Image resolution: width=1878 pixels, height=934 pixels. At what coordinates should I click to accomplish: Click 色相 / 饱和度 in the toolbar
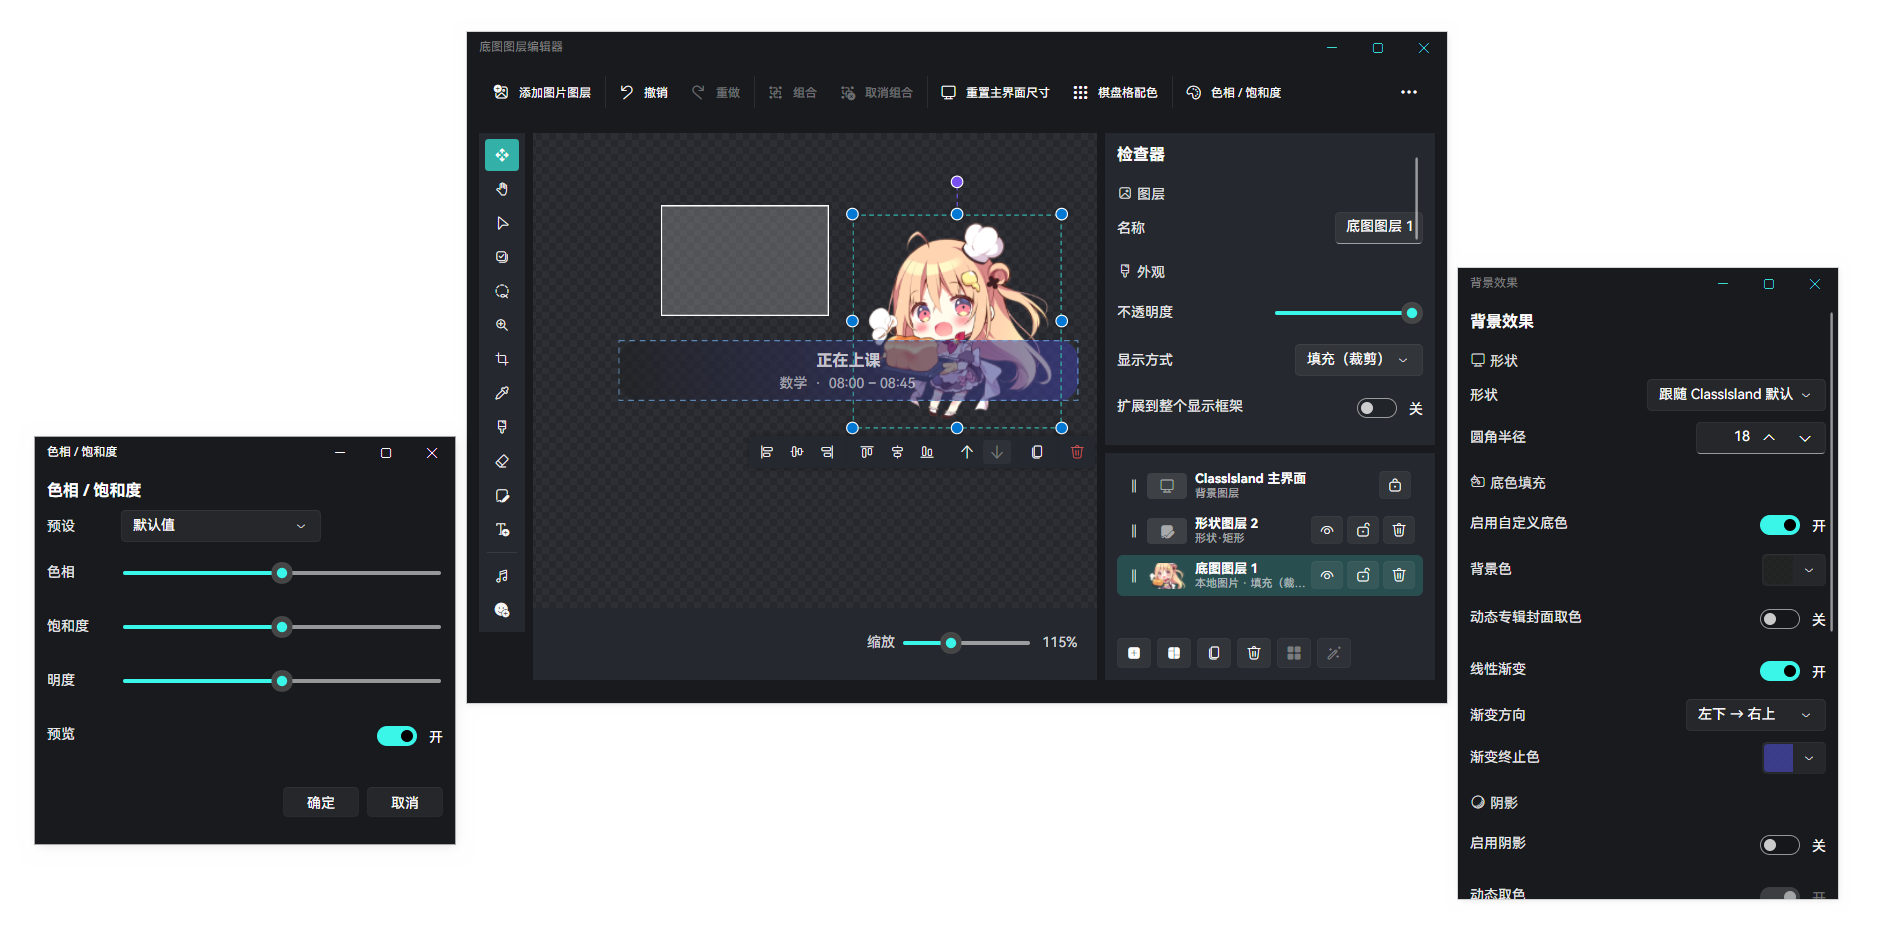coord(1234,92)
